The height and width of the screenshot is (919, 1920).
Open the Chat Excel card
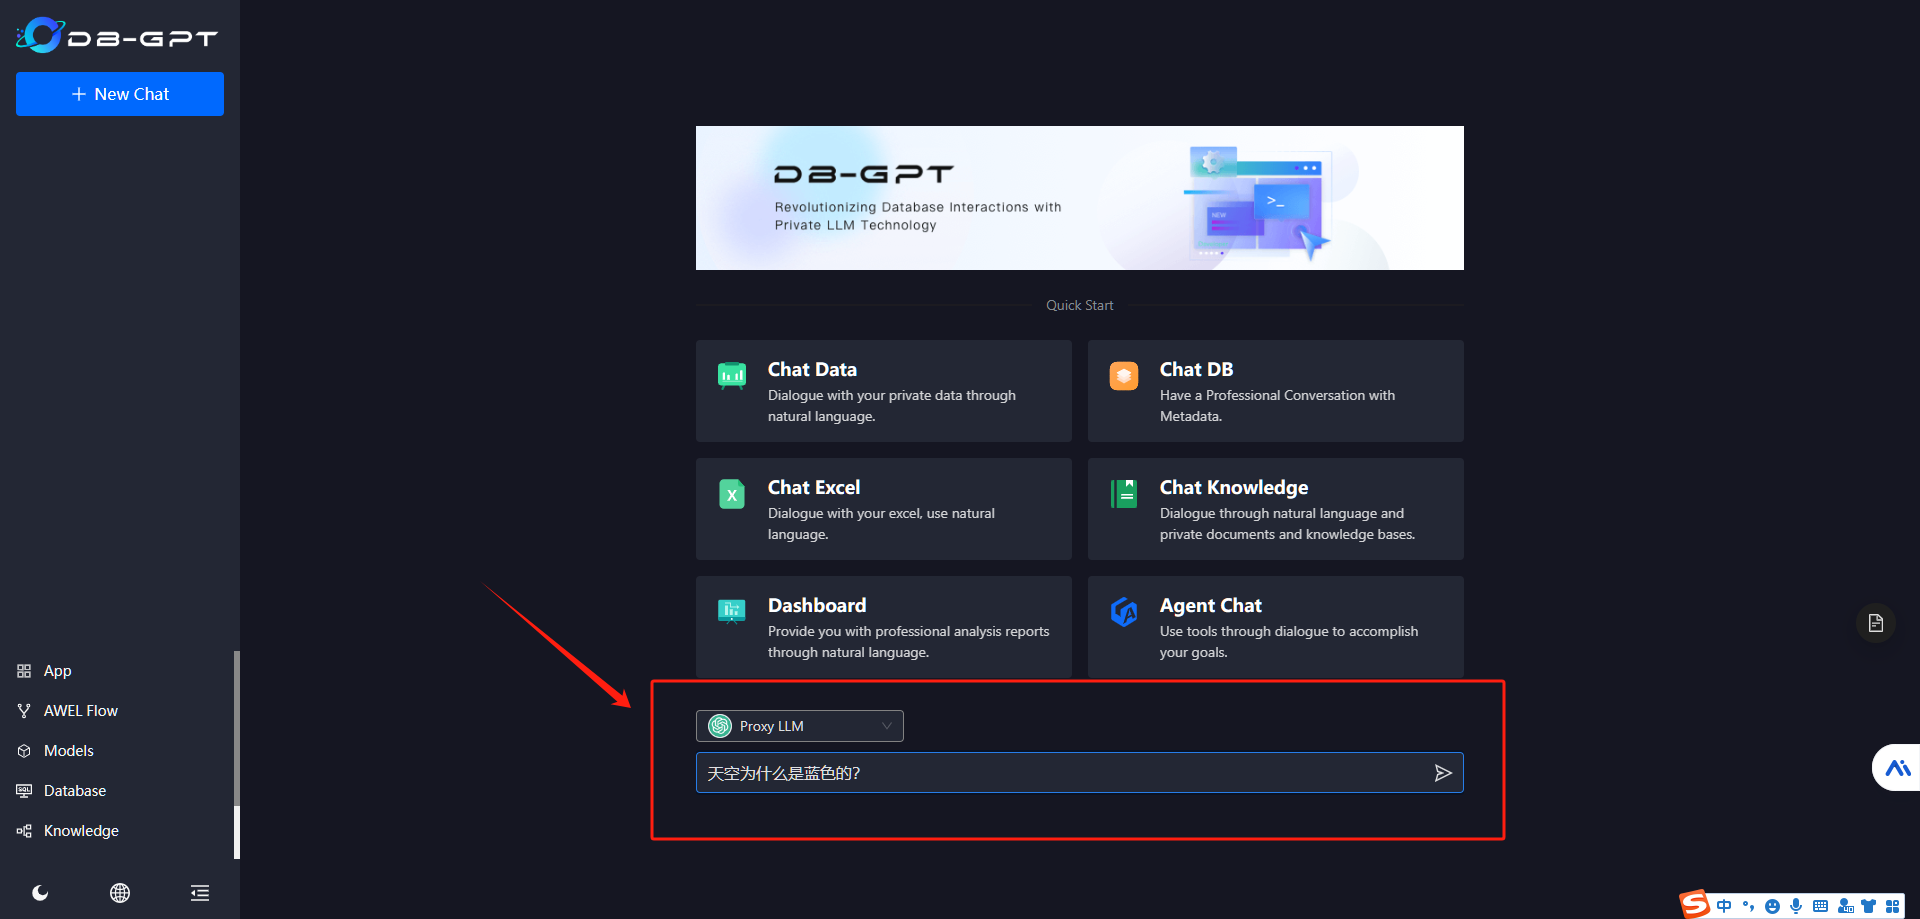(x=884, y=509)
